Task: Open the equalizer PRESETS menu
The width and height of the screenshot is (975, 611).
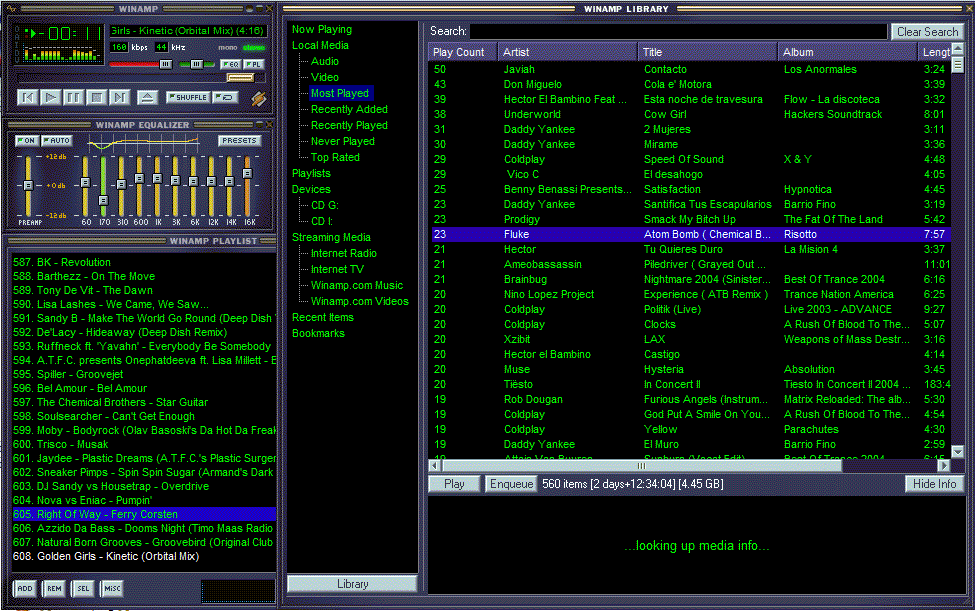Action: pyautogui.click(x=238, y=140)
